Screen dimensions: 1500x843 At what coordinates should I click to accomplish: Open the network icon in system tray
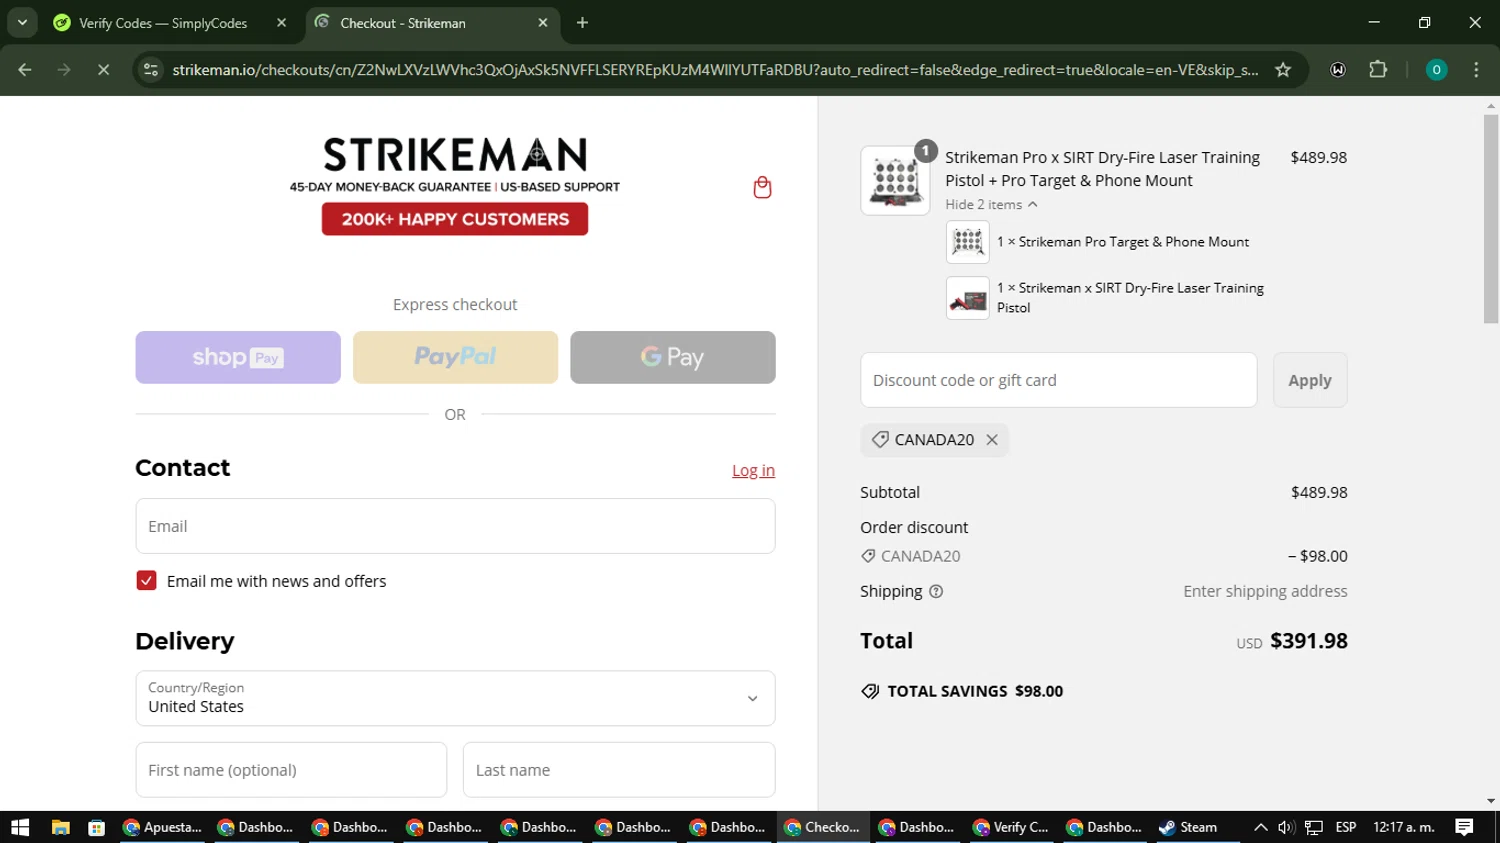(1314, 827)
